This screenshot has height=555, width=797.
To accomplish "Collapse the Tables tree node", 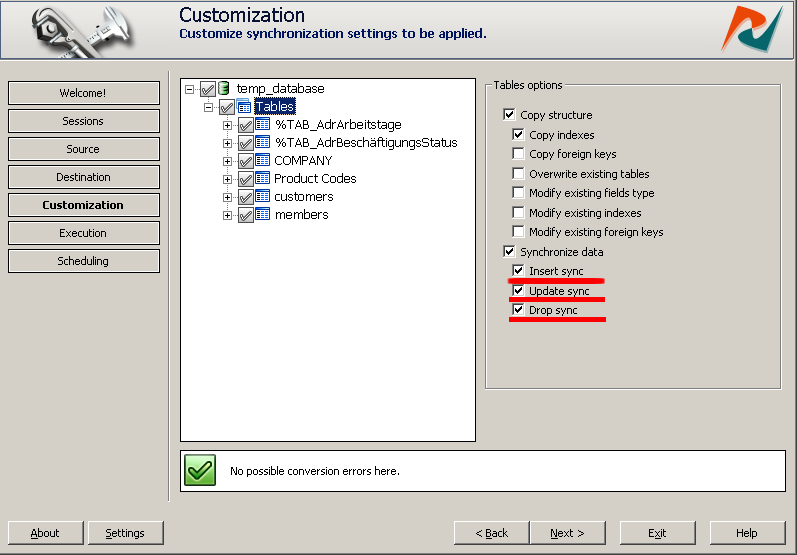I will click(208, 107).
